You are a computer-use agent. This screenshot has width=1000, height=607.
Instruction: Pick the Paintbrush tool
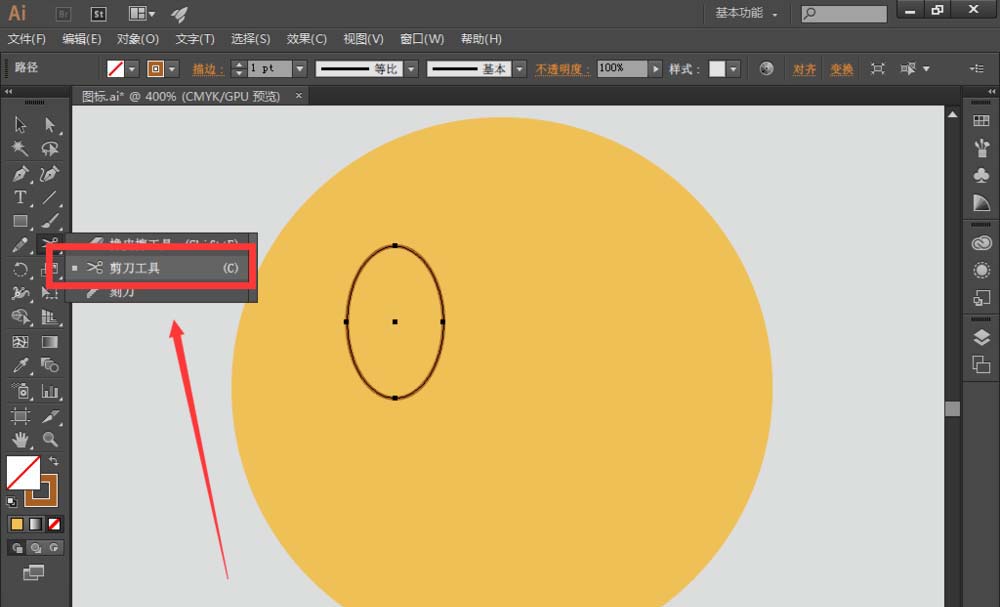pyautogui.click(x=50, y=221)
